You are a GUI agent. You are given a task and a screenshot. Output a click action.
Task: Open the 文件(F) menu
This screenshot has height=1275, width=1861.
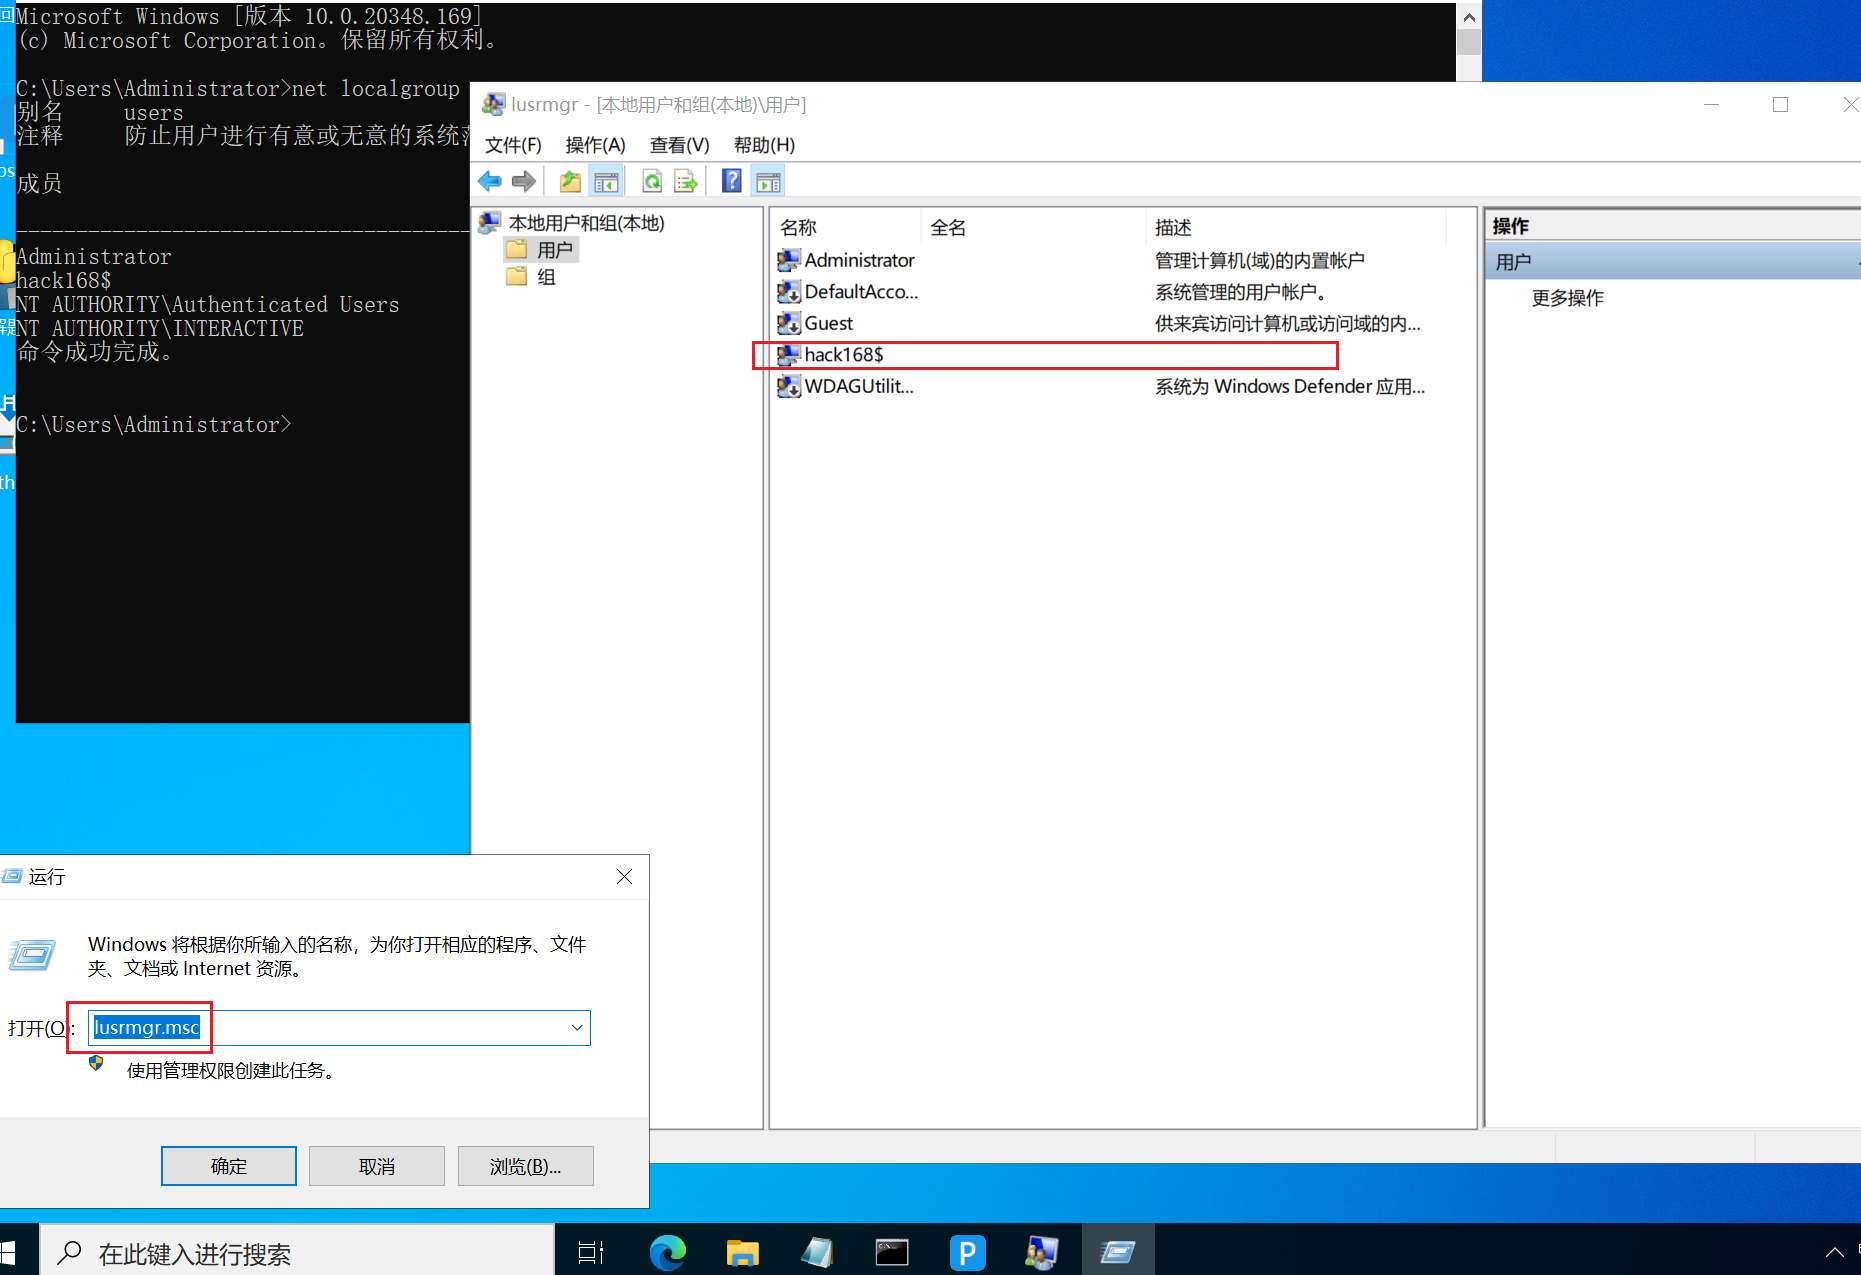click(513, 145)
